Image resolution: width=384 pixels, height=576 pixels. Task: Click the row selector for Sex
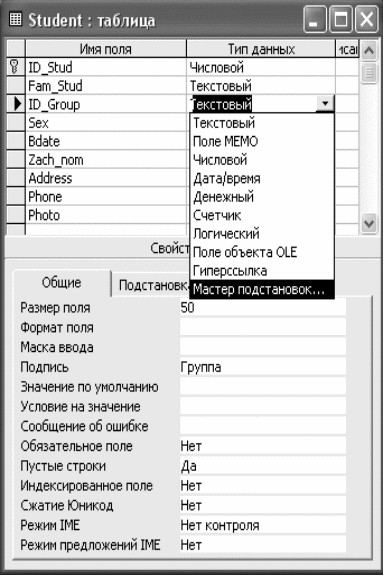point(16,123)
